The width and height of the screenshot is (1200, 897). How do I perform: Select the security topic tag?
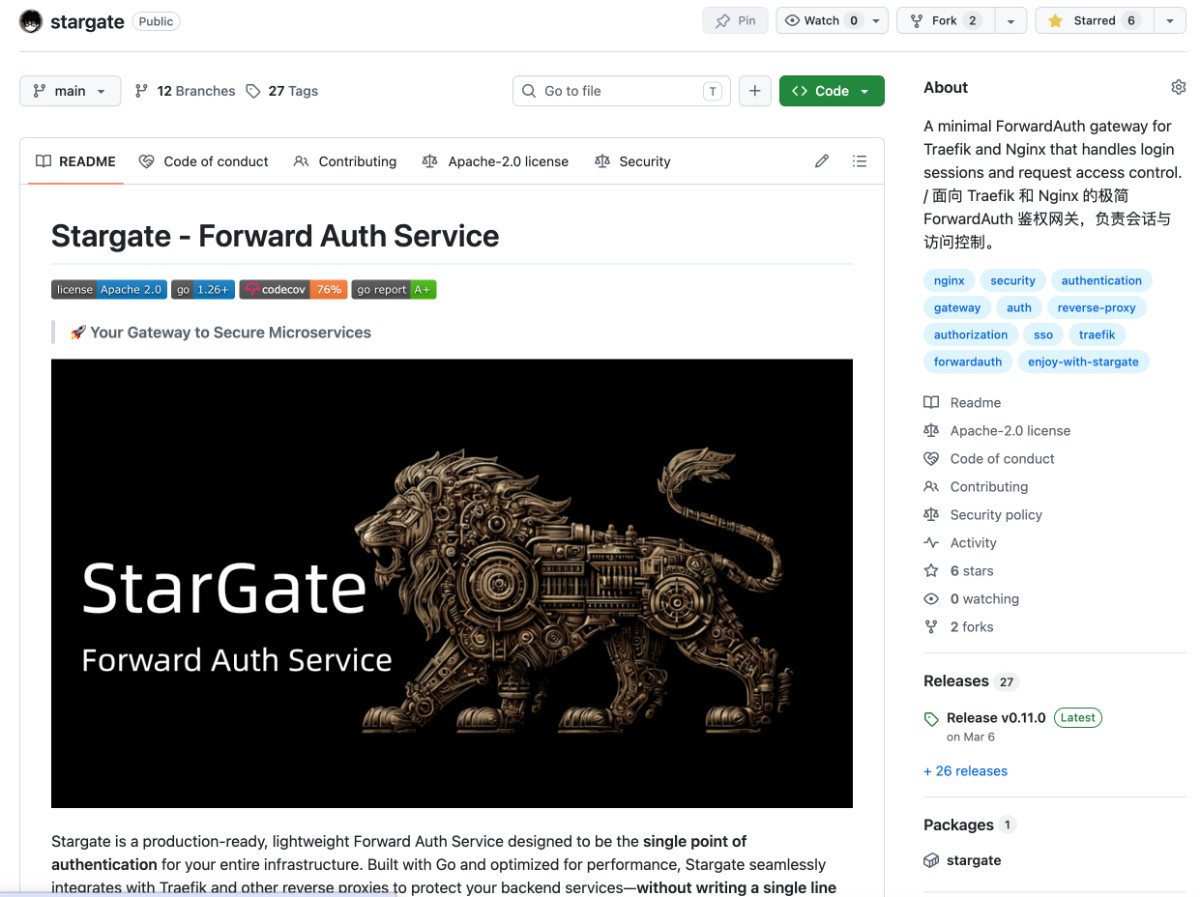tap(1013, 281)
